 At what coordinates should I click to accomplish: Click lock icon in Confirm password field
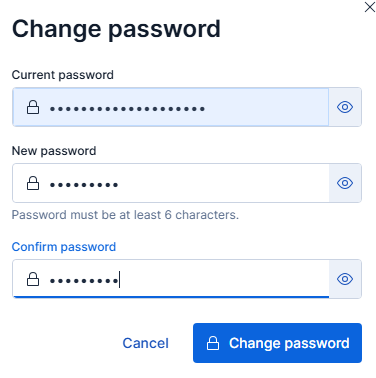point(33,279)
